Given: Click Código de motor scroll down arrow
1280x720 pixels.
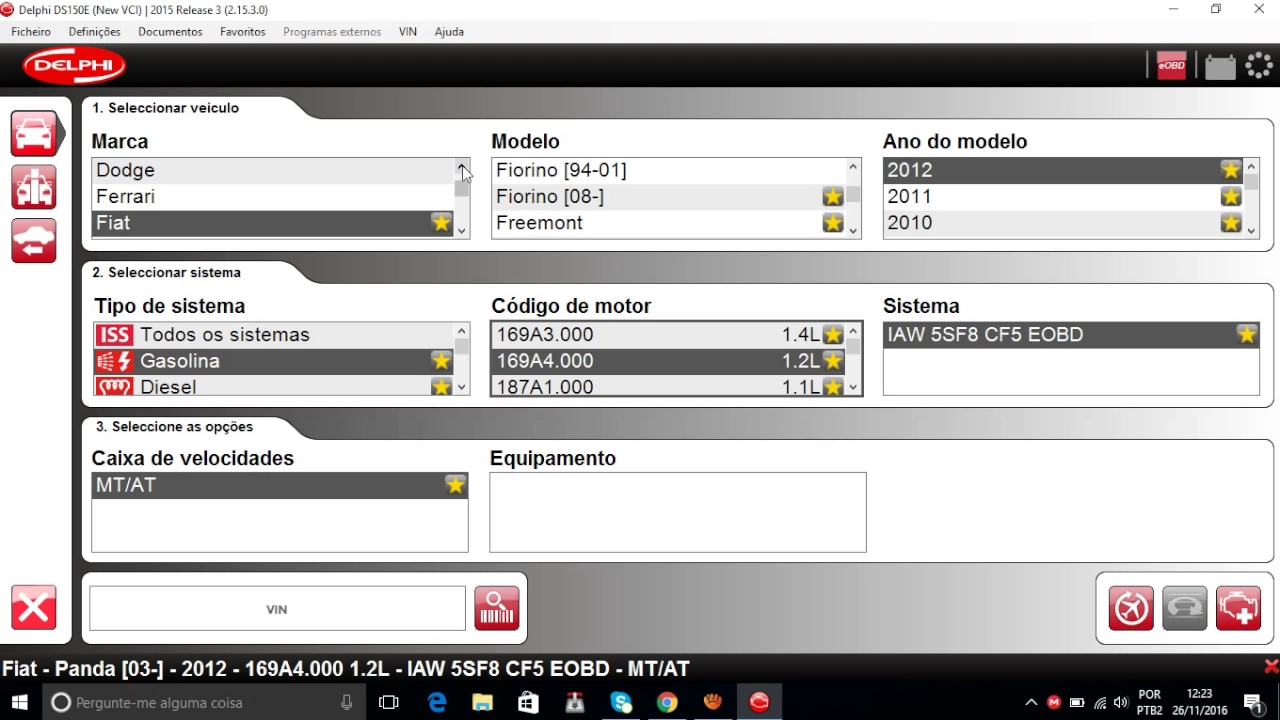Looking at the screenshot, I should click(853, 388).
